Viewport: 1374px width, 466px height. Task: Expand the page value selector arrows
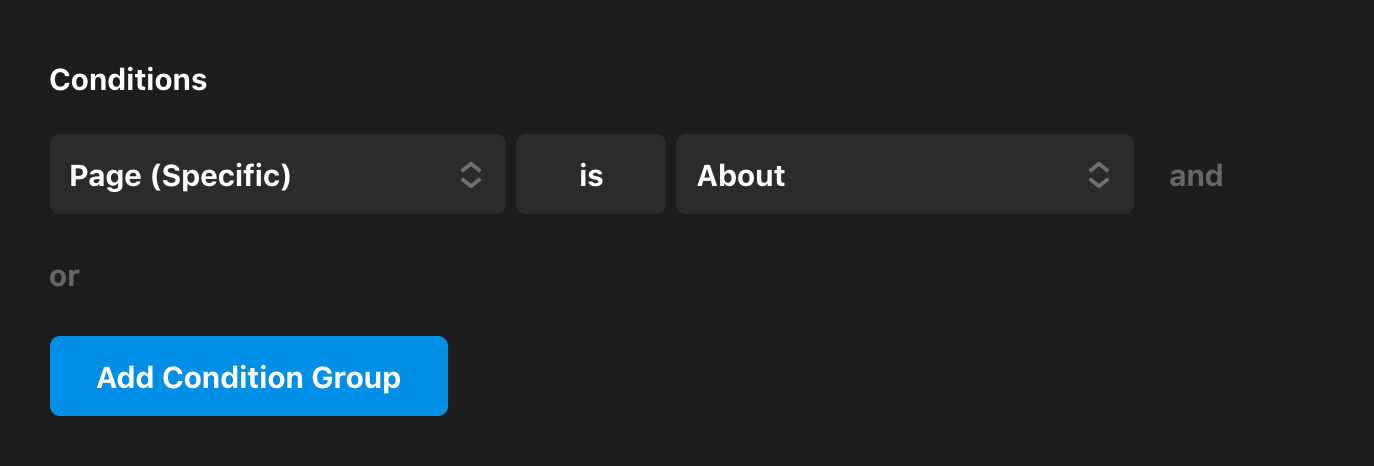(1098, 175)
